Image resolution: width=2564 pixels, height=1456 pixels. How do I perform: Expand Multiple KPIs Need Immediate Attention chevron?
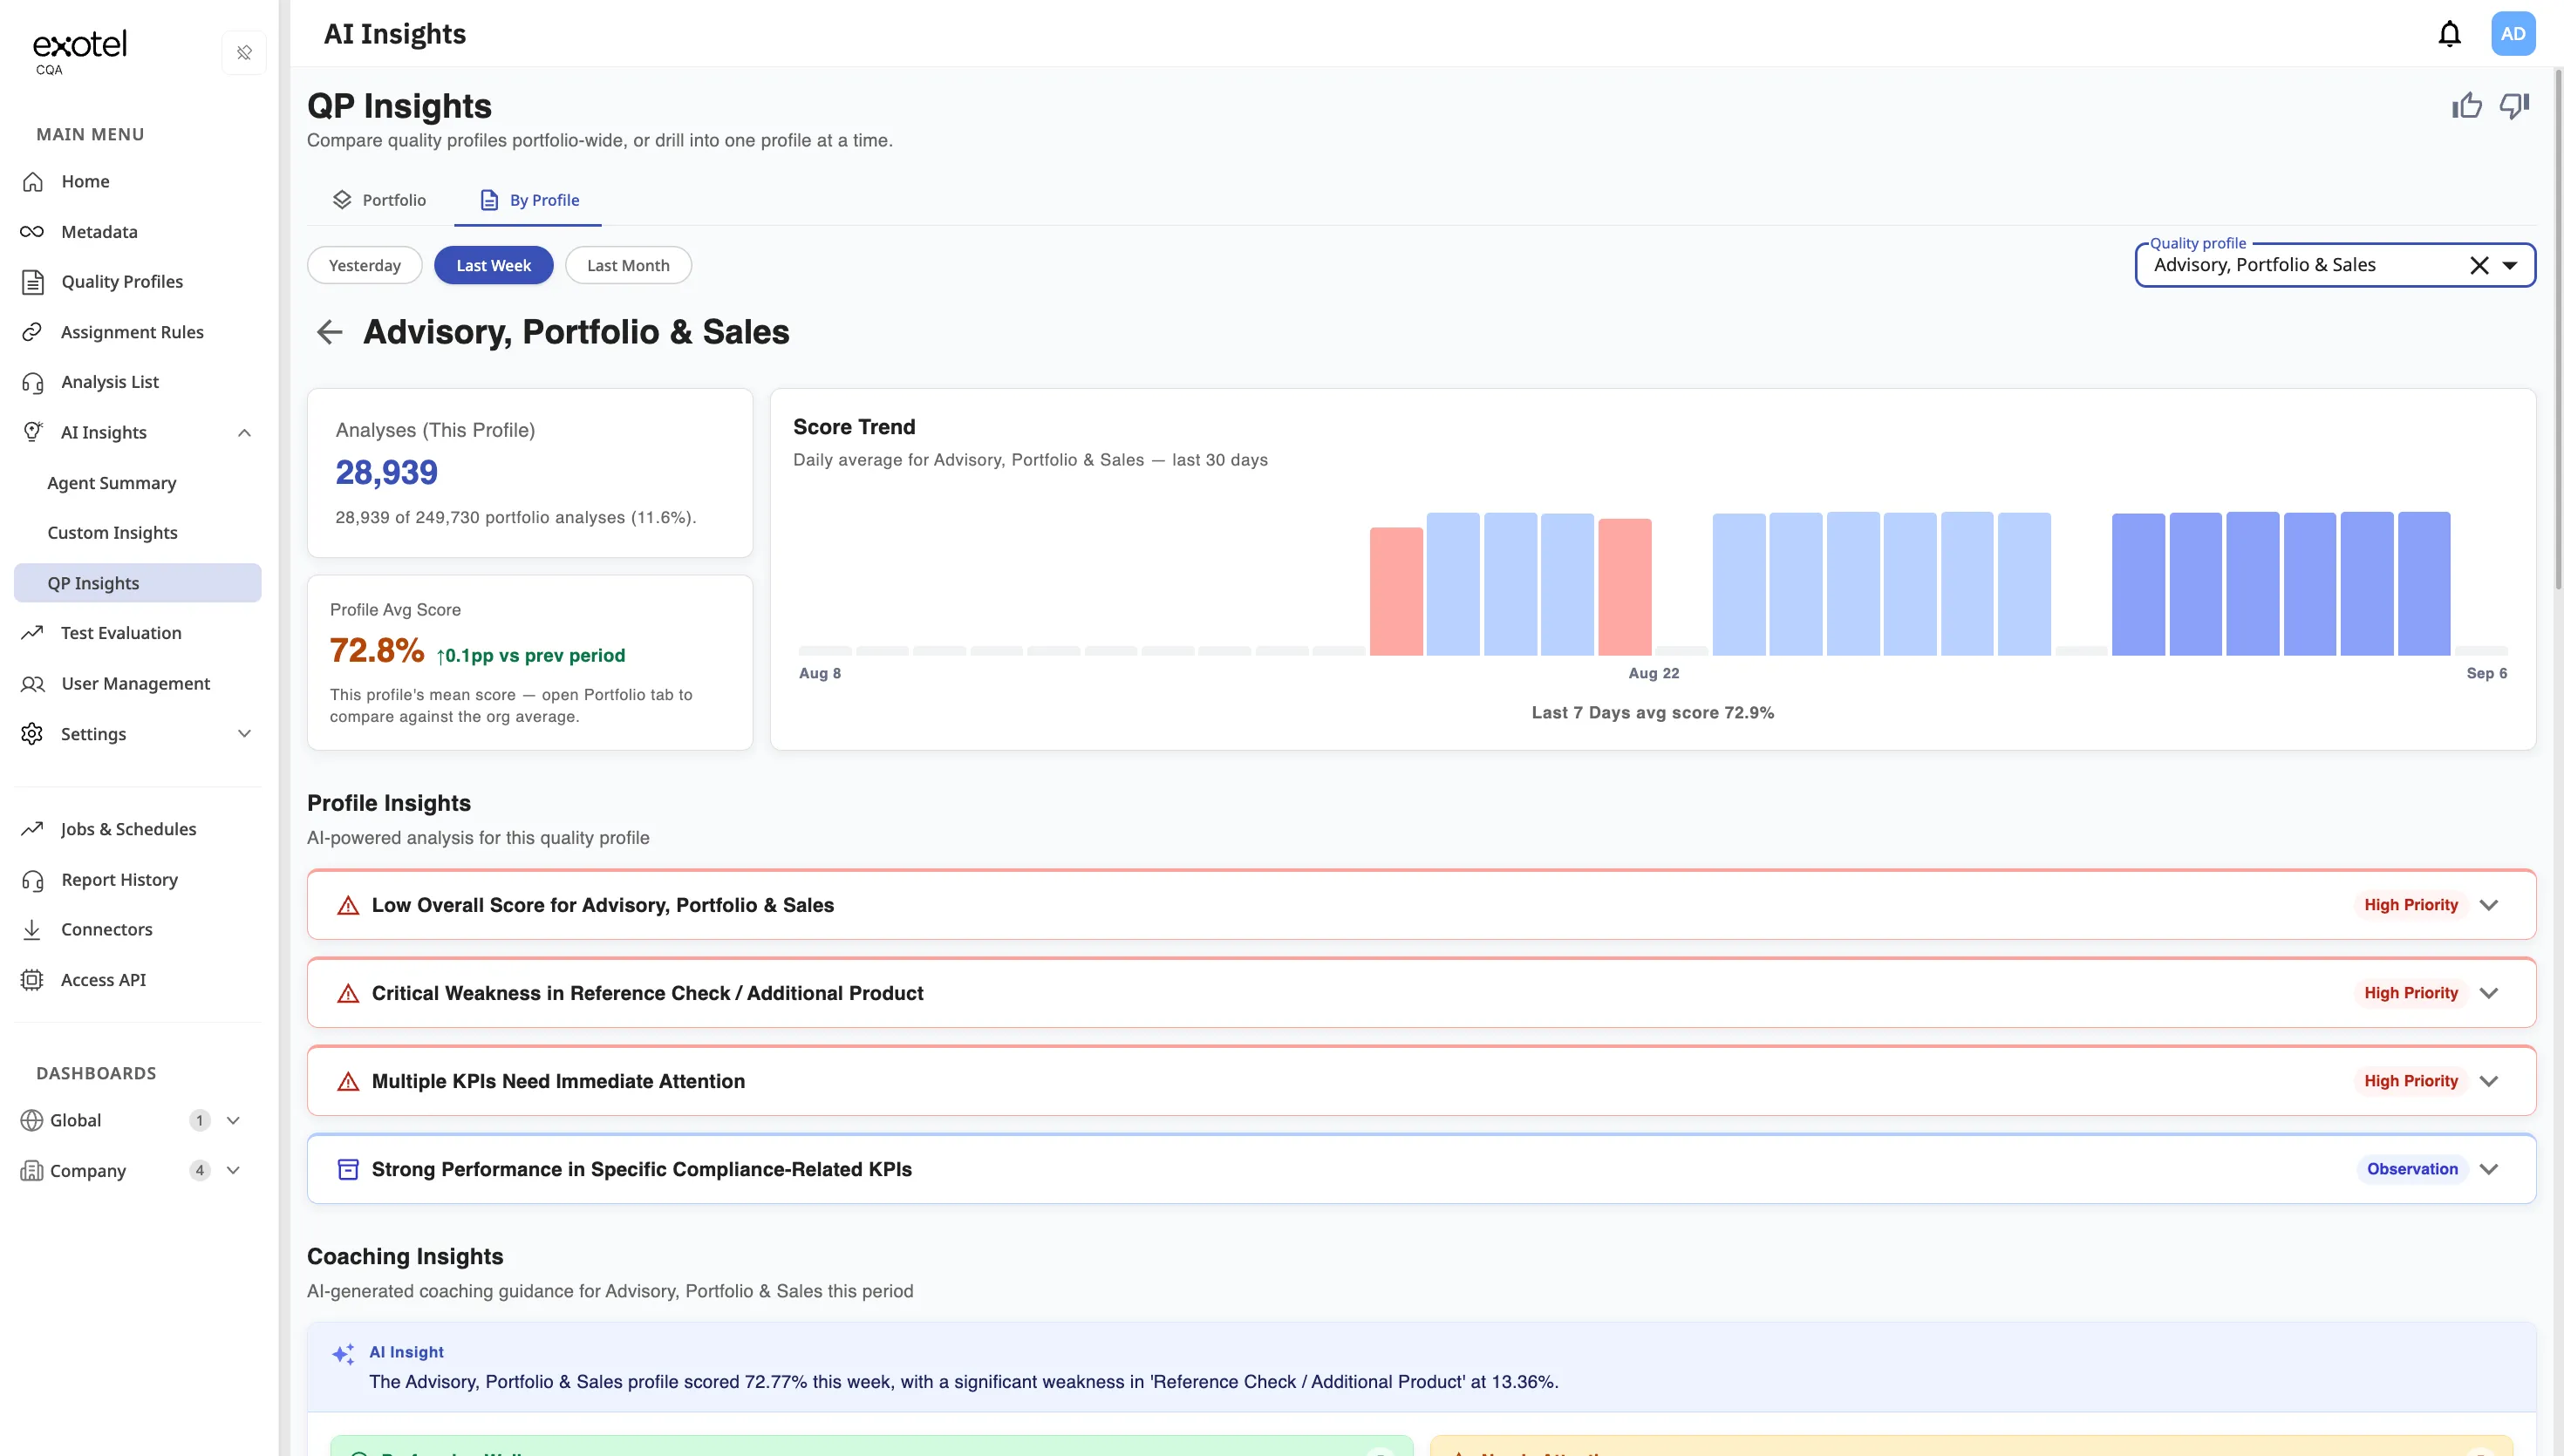(x=2489, y=1081)
